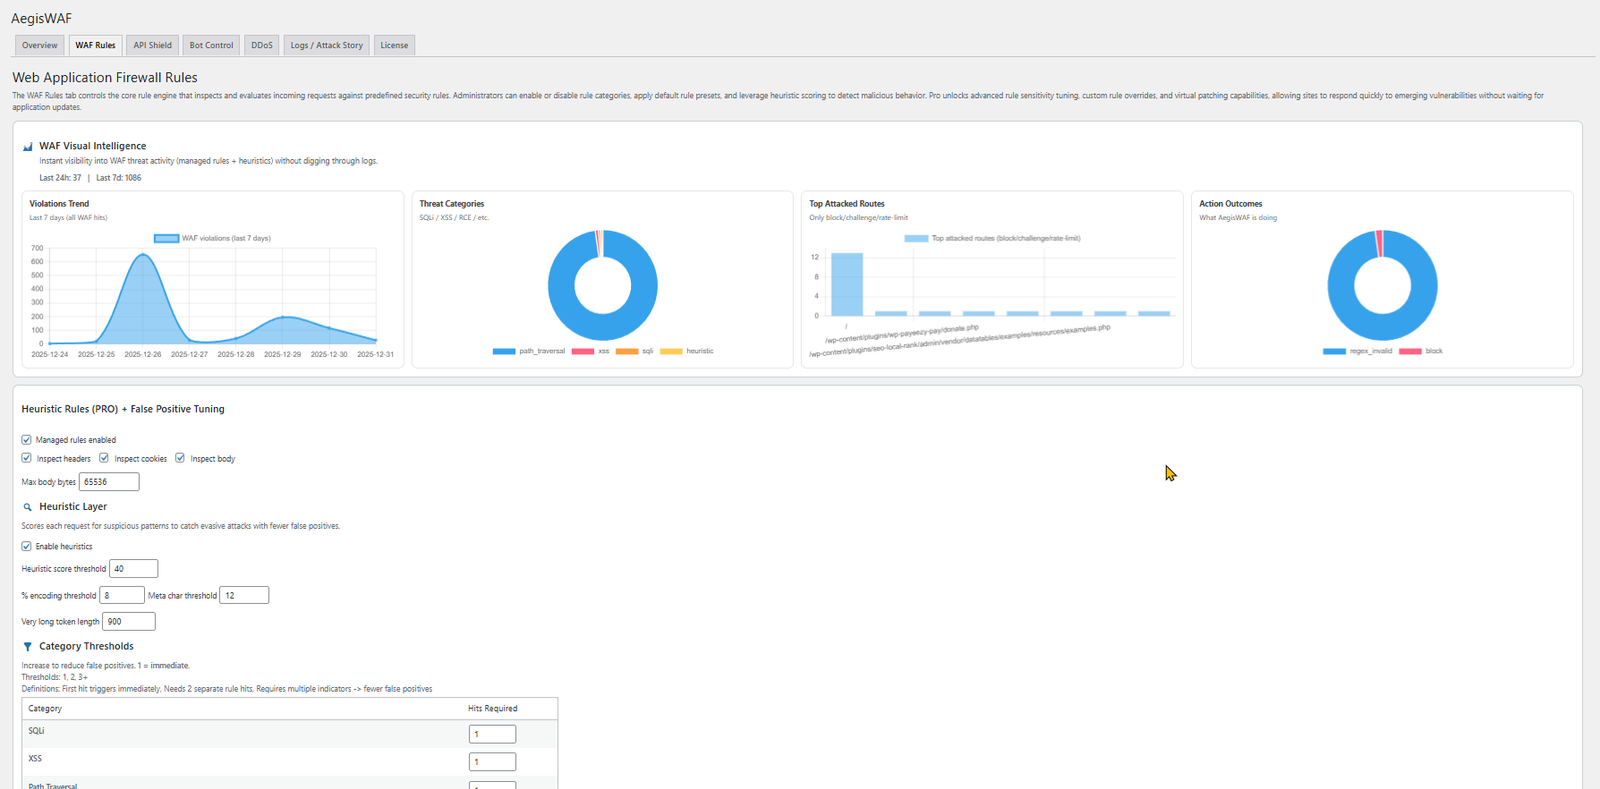Screen dimensions: 1600x789
Task: Hide WAF violations series via legend
Action: click(166, 238)
